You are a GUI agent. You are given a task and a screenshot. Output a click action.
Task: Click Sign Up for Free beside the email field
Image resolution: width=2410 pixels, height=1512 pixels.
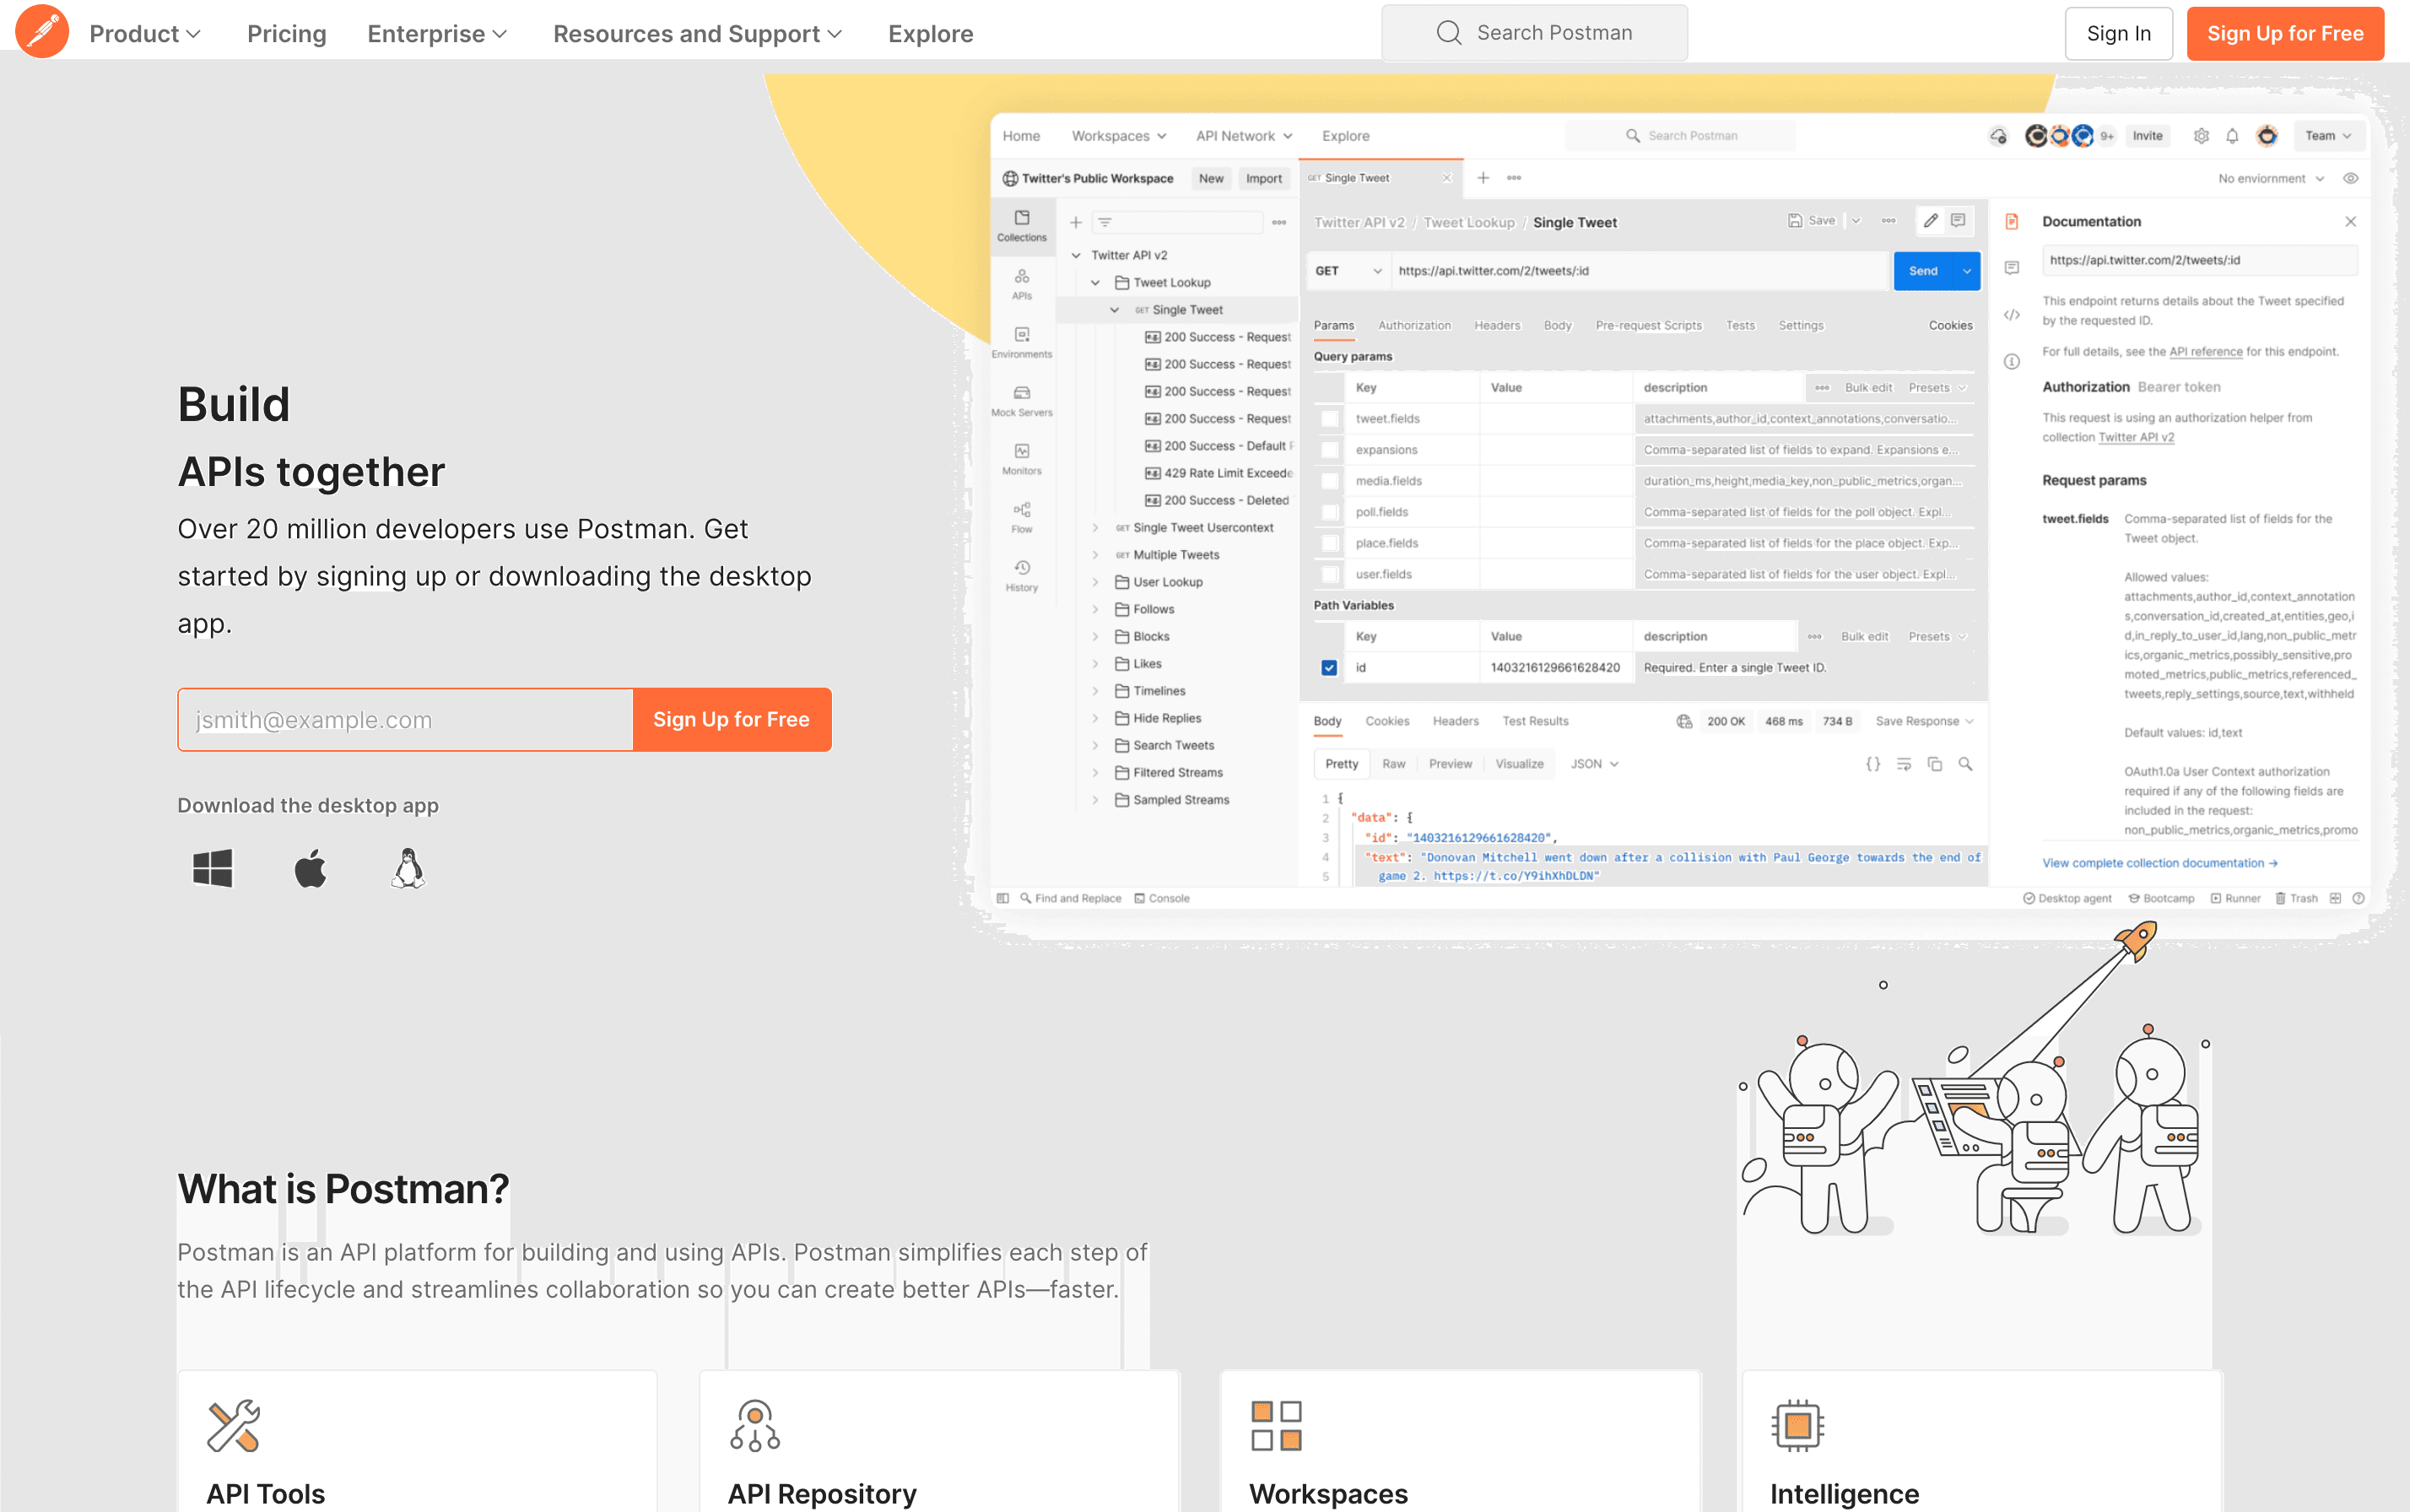[x=731, y=719]
